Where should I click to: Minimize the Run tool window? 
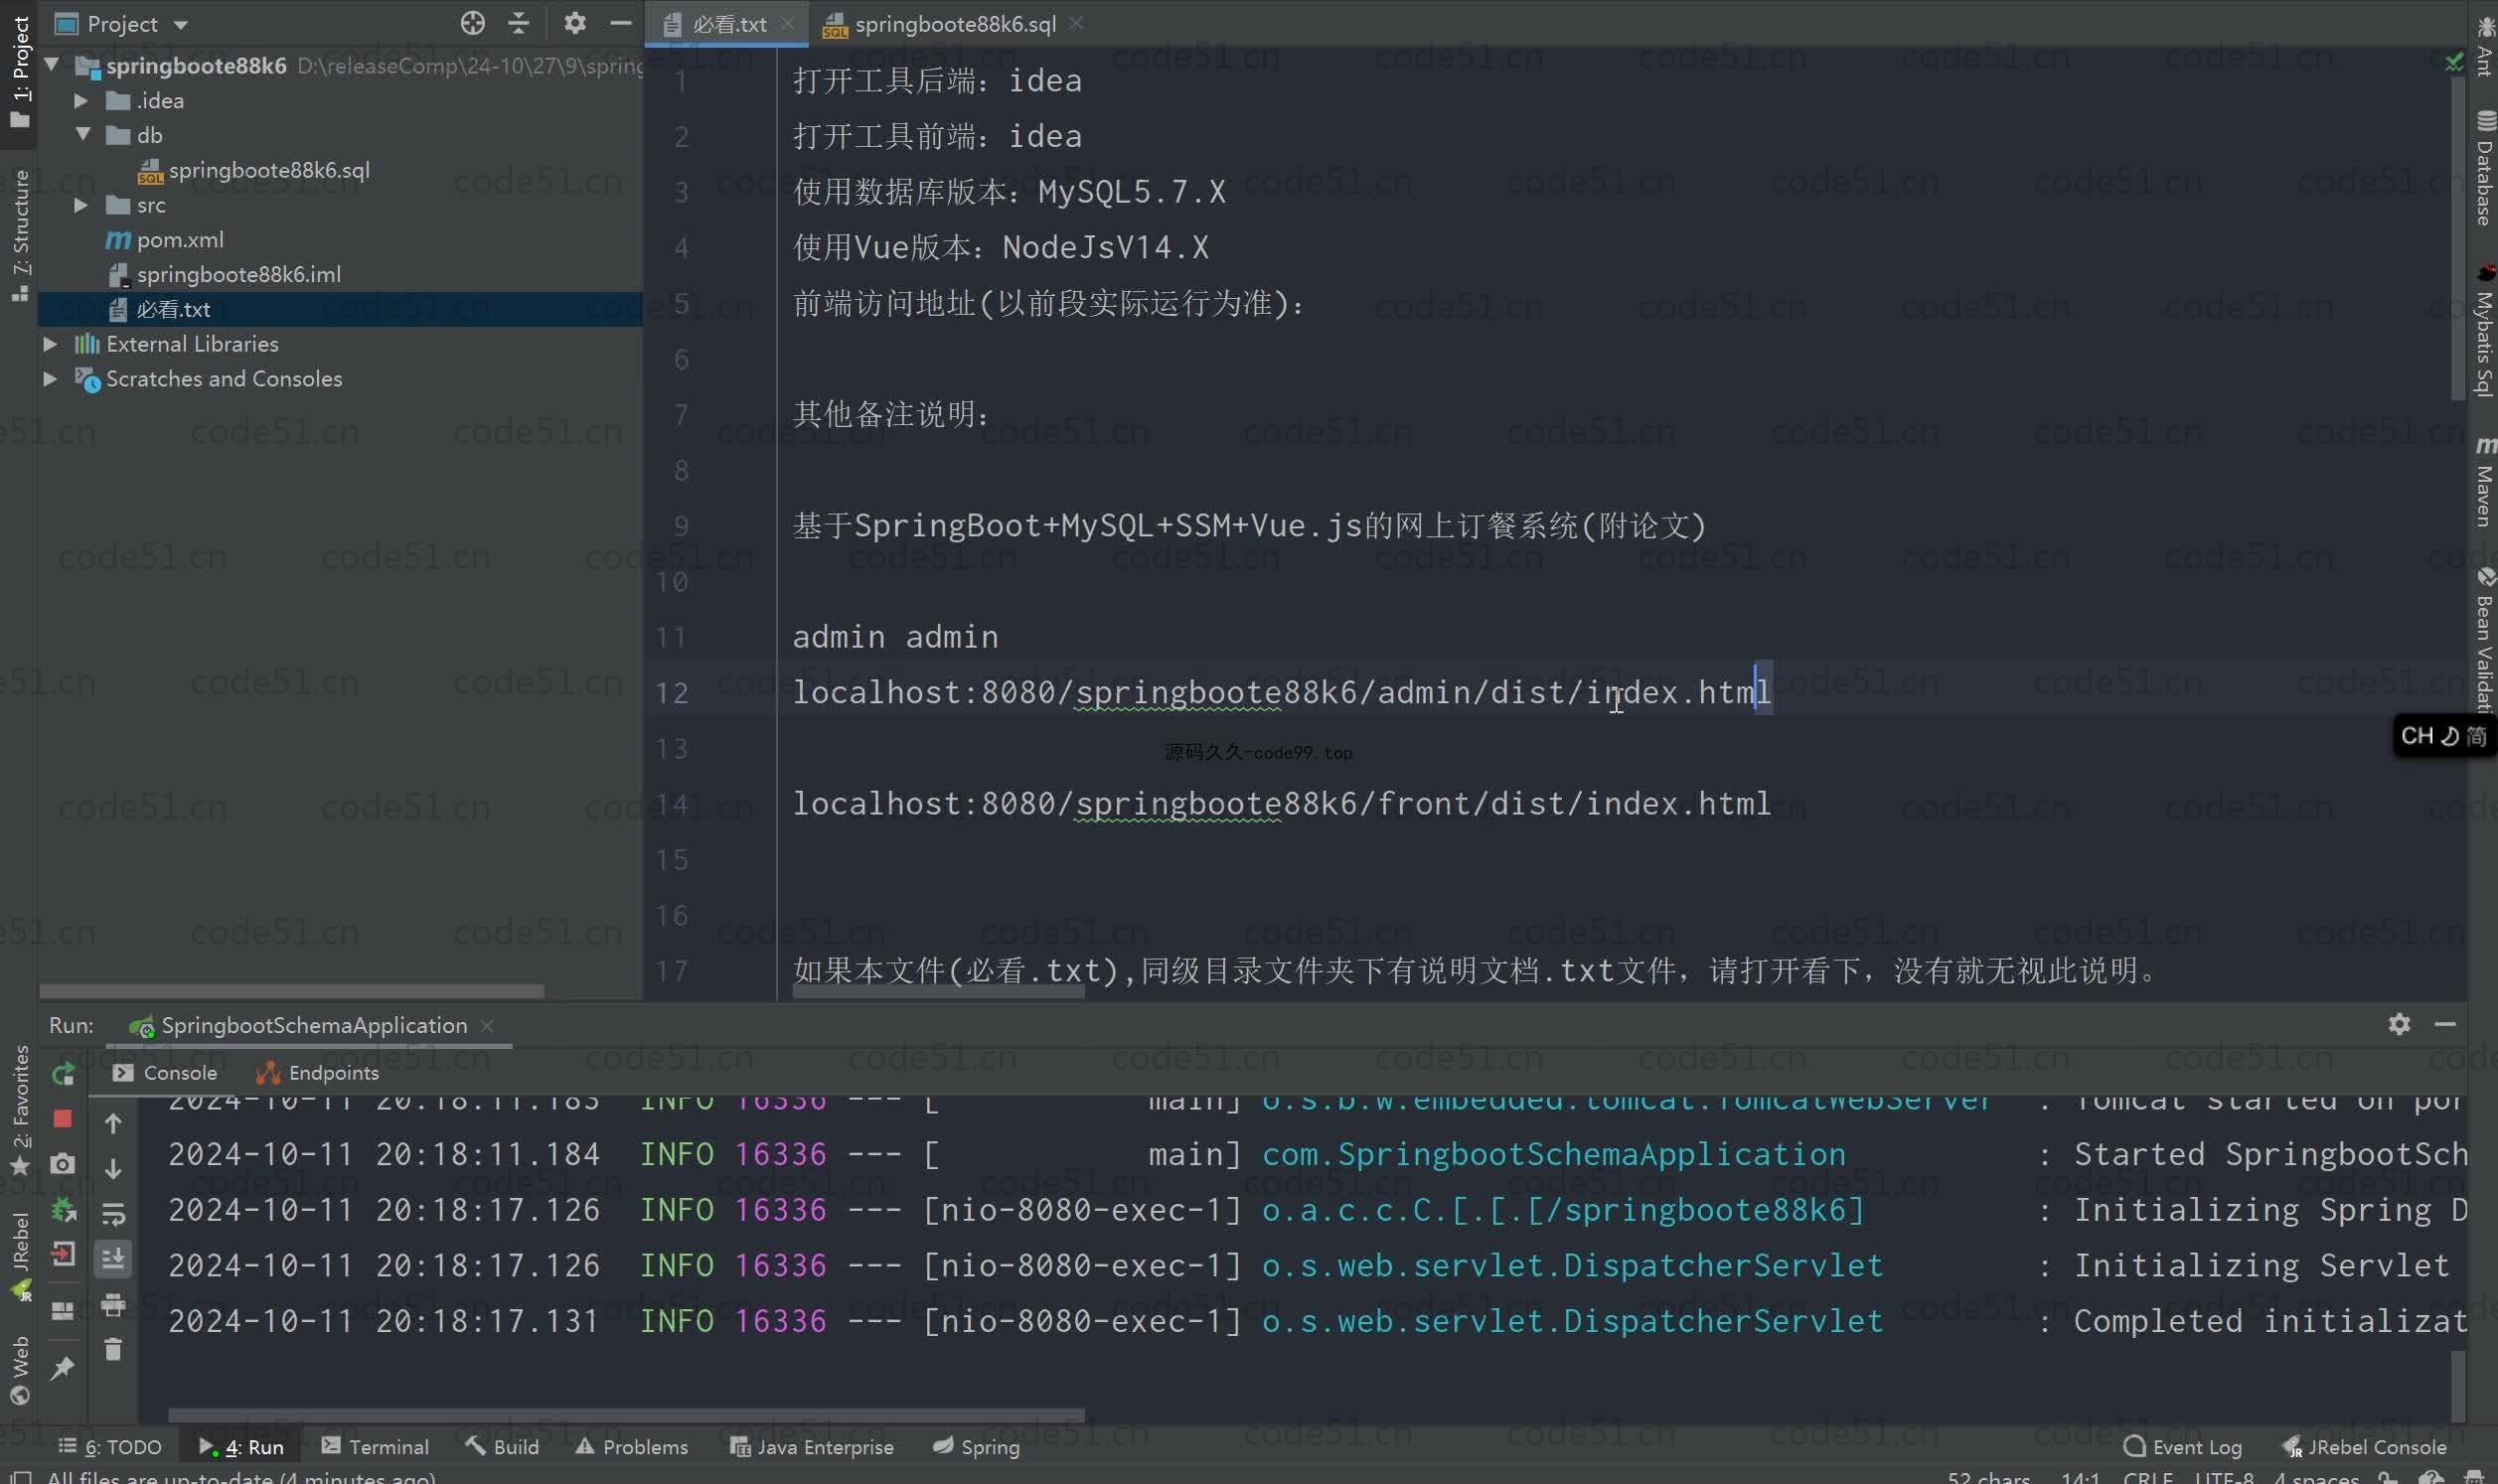tap(2445, 1024)
